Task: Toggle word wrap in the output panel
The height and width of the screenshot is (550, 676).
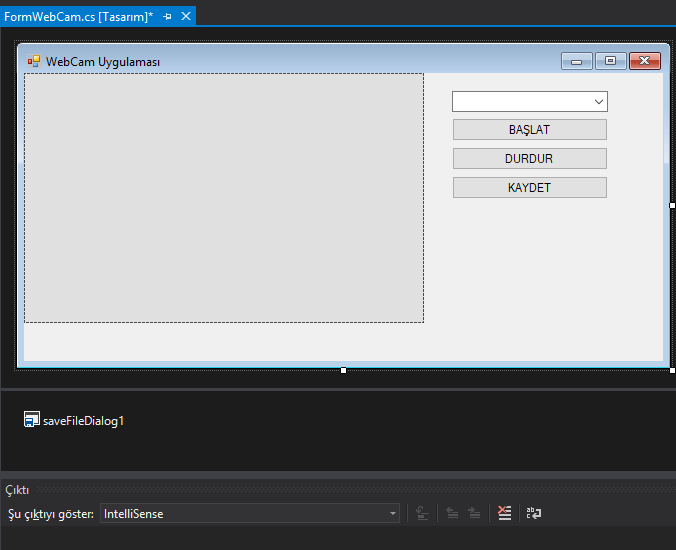Action: click(534, 513)
